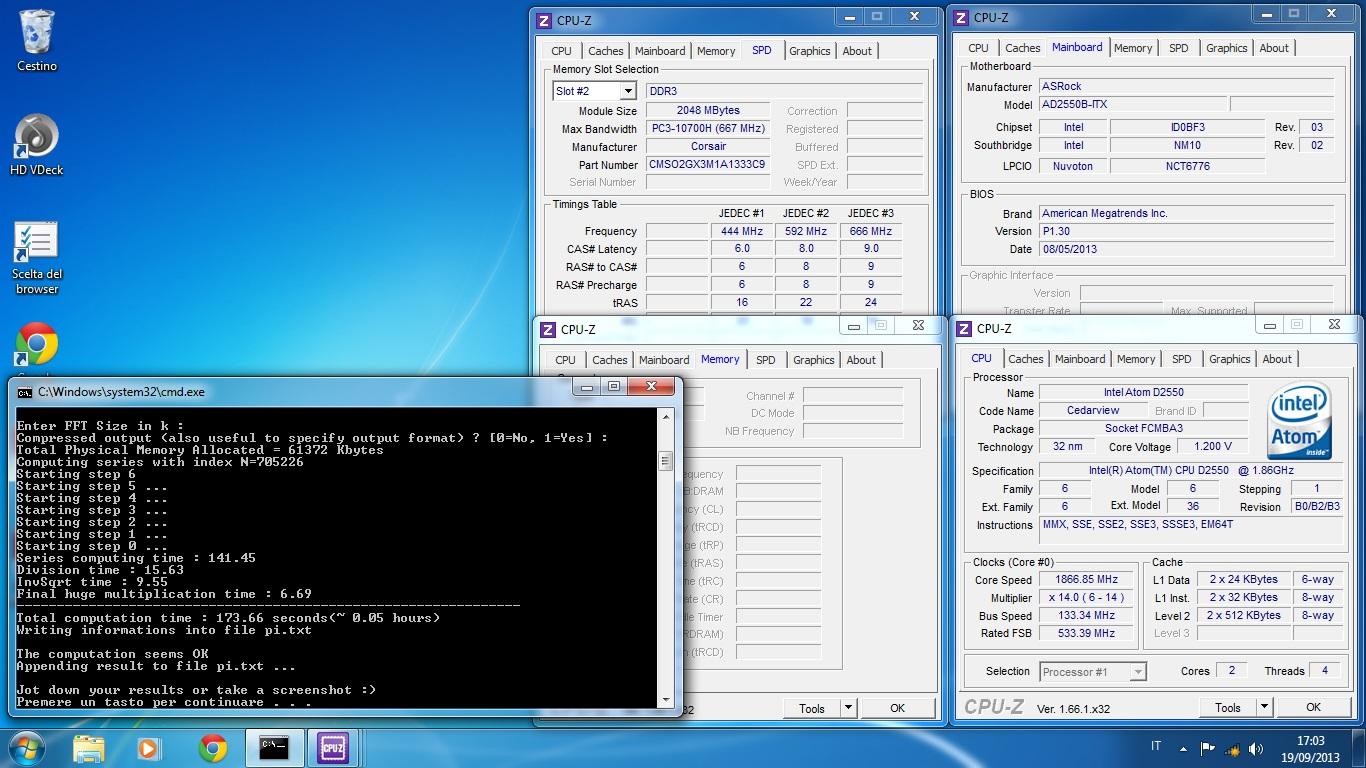Open the SPD tab in the Mainboard window
The image size is (1366, 768).
(1179, 48)
